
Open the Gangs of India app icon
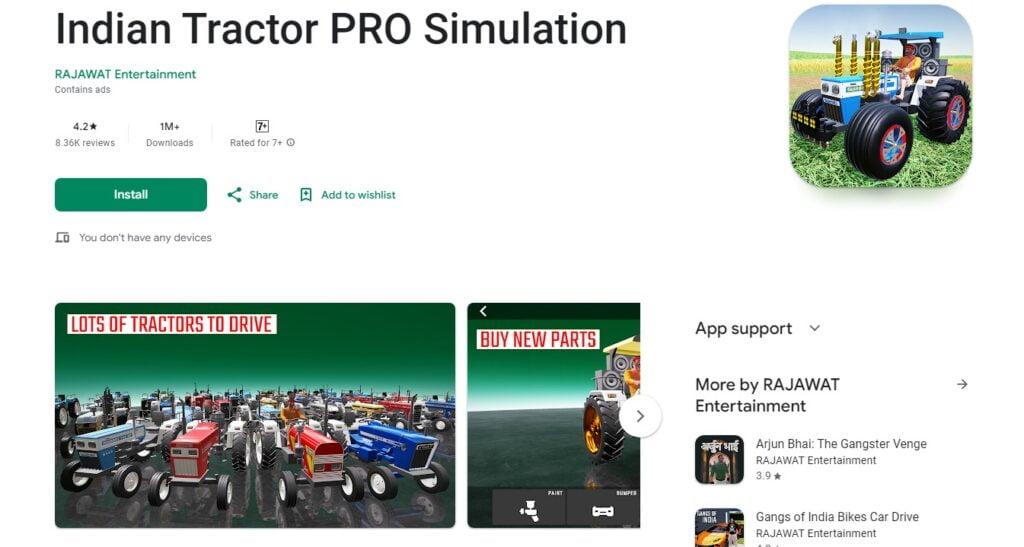(719, 527)
